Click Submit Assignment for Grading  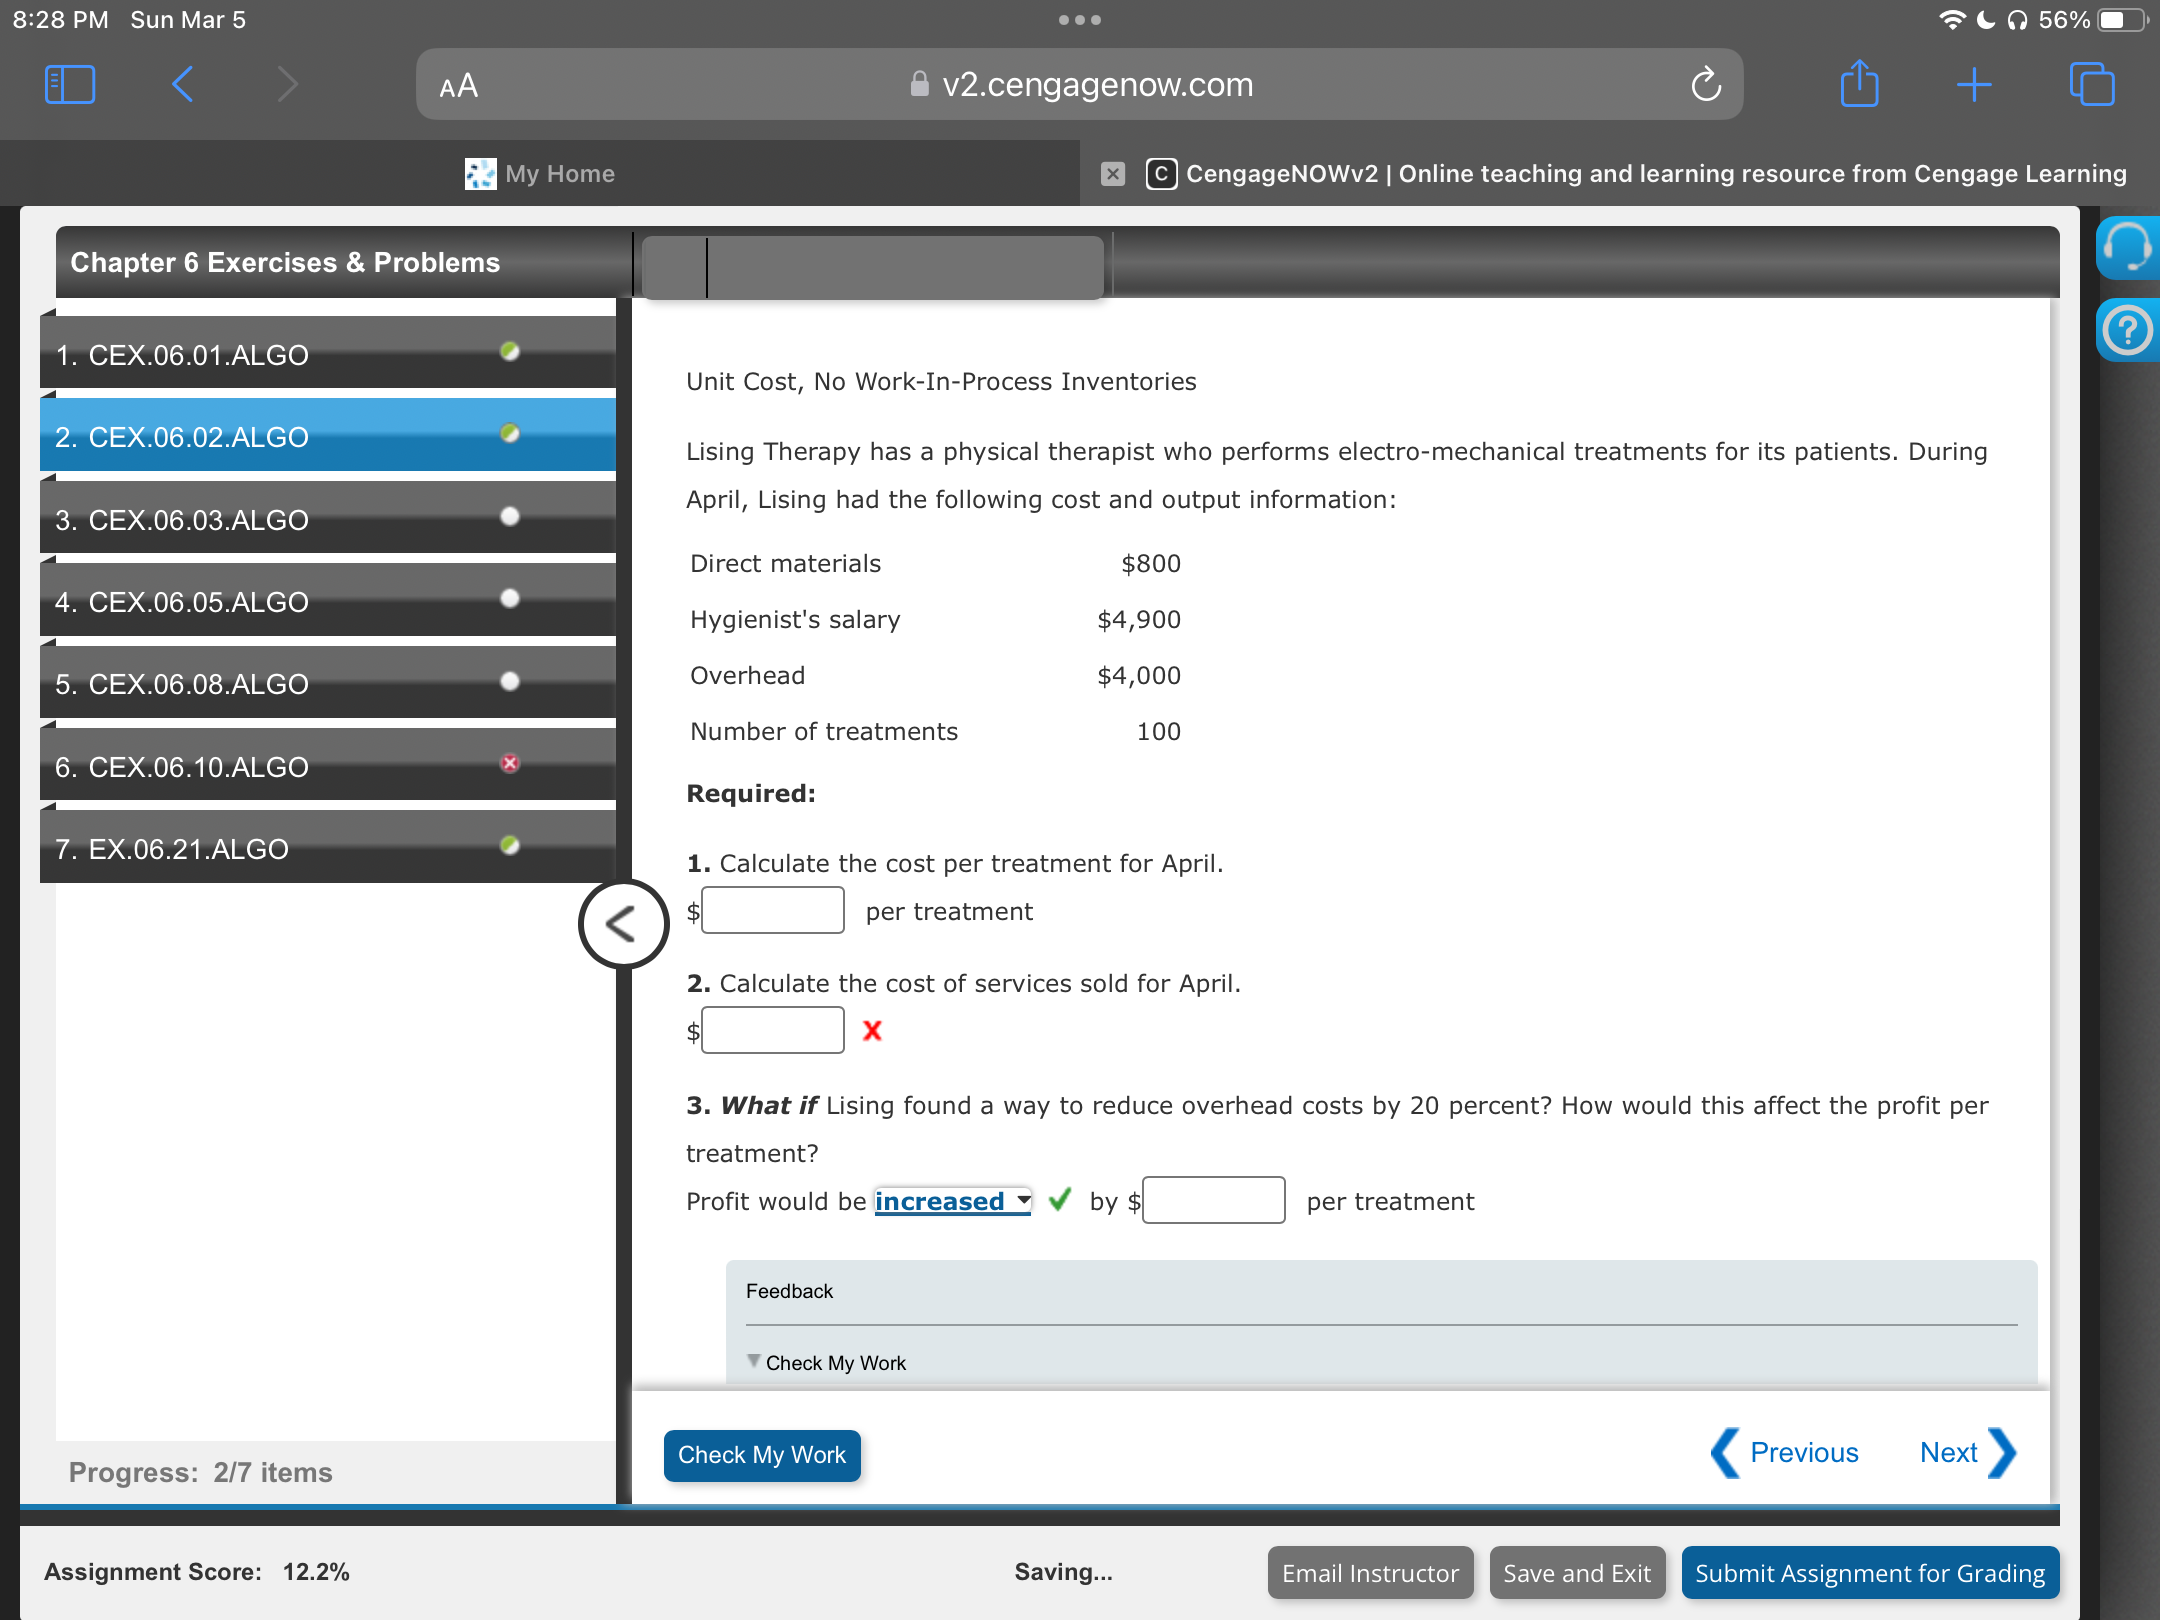[x=1869, y=1573]
